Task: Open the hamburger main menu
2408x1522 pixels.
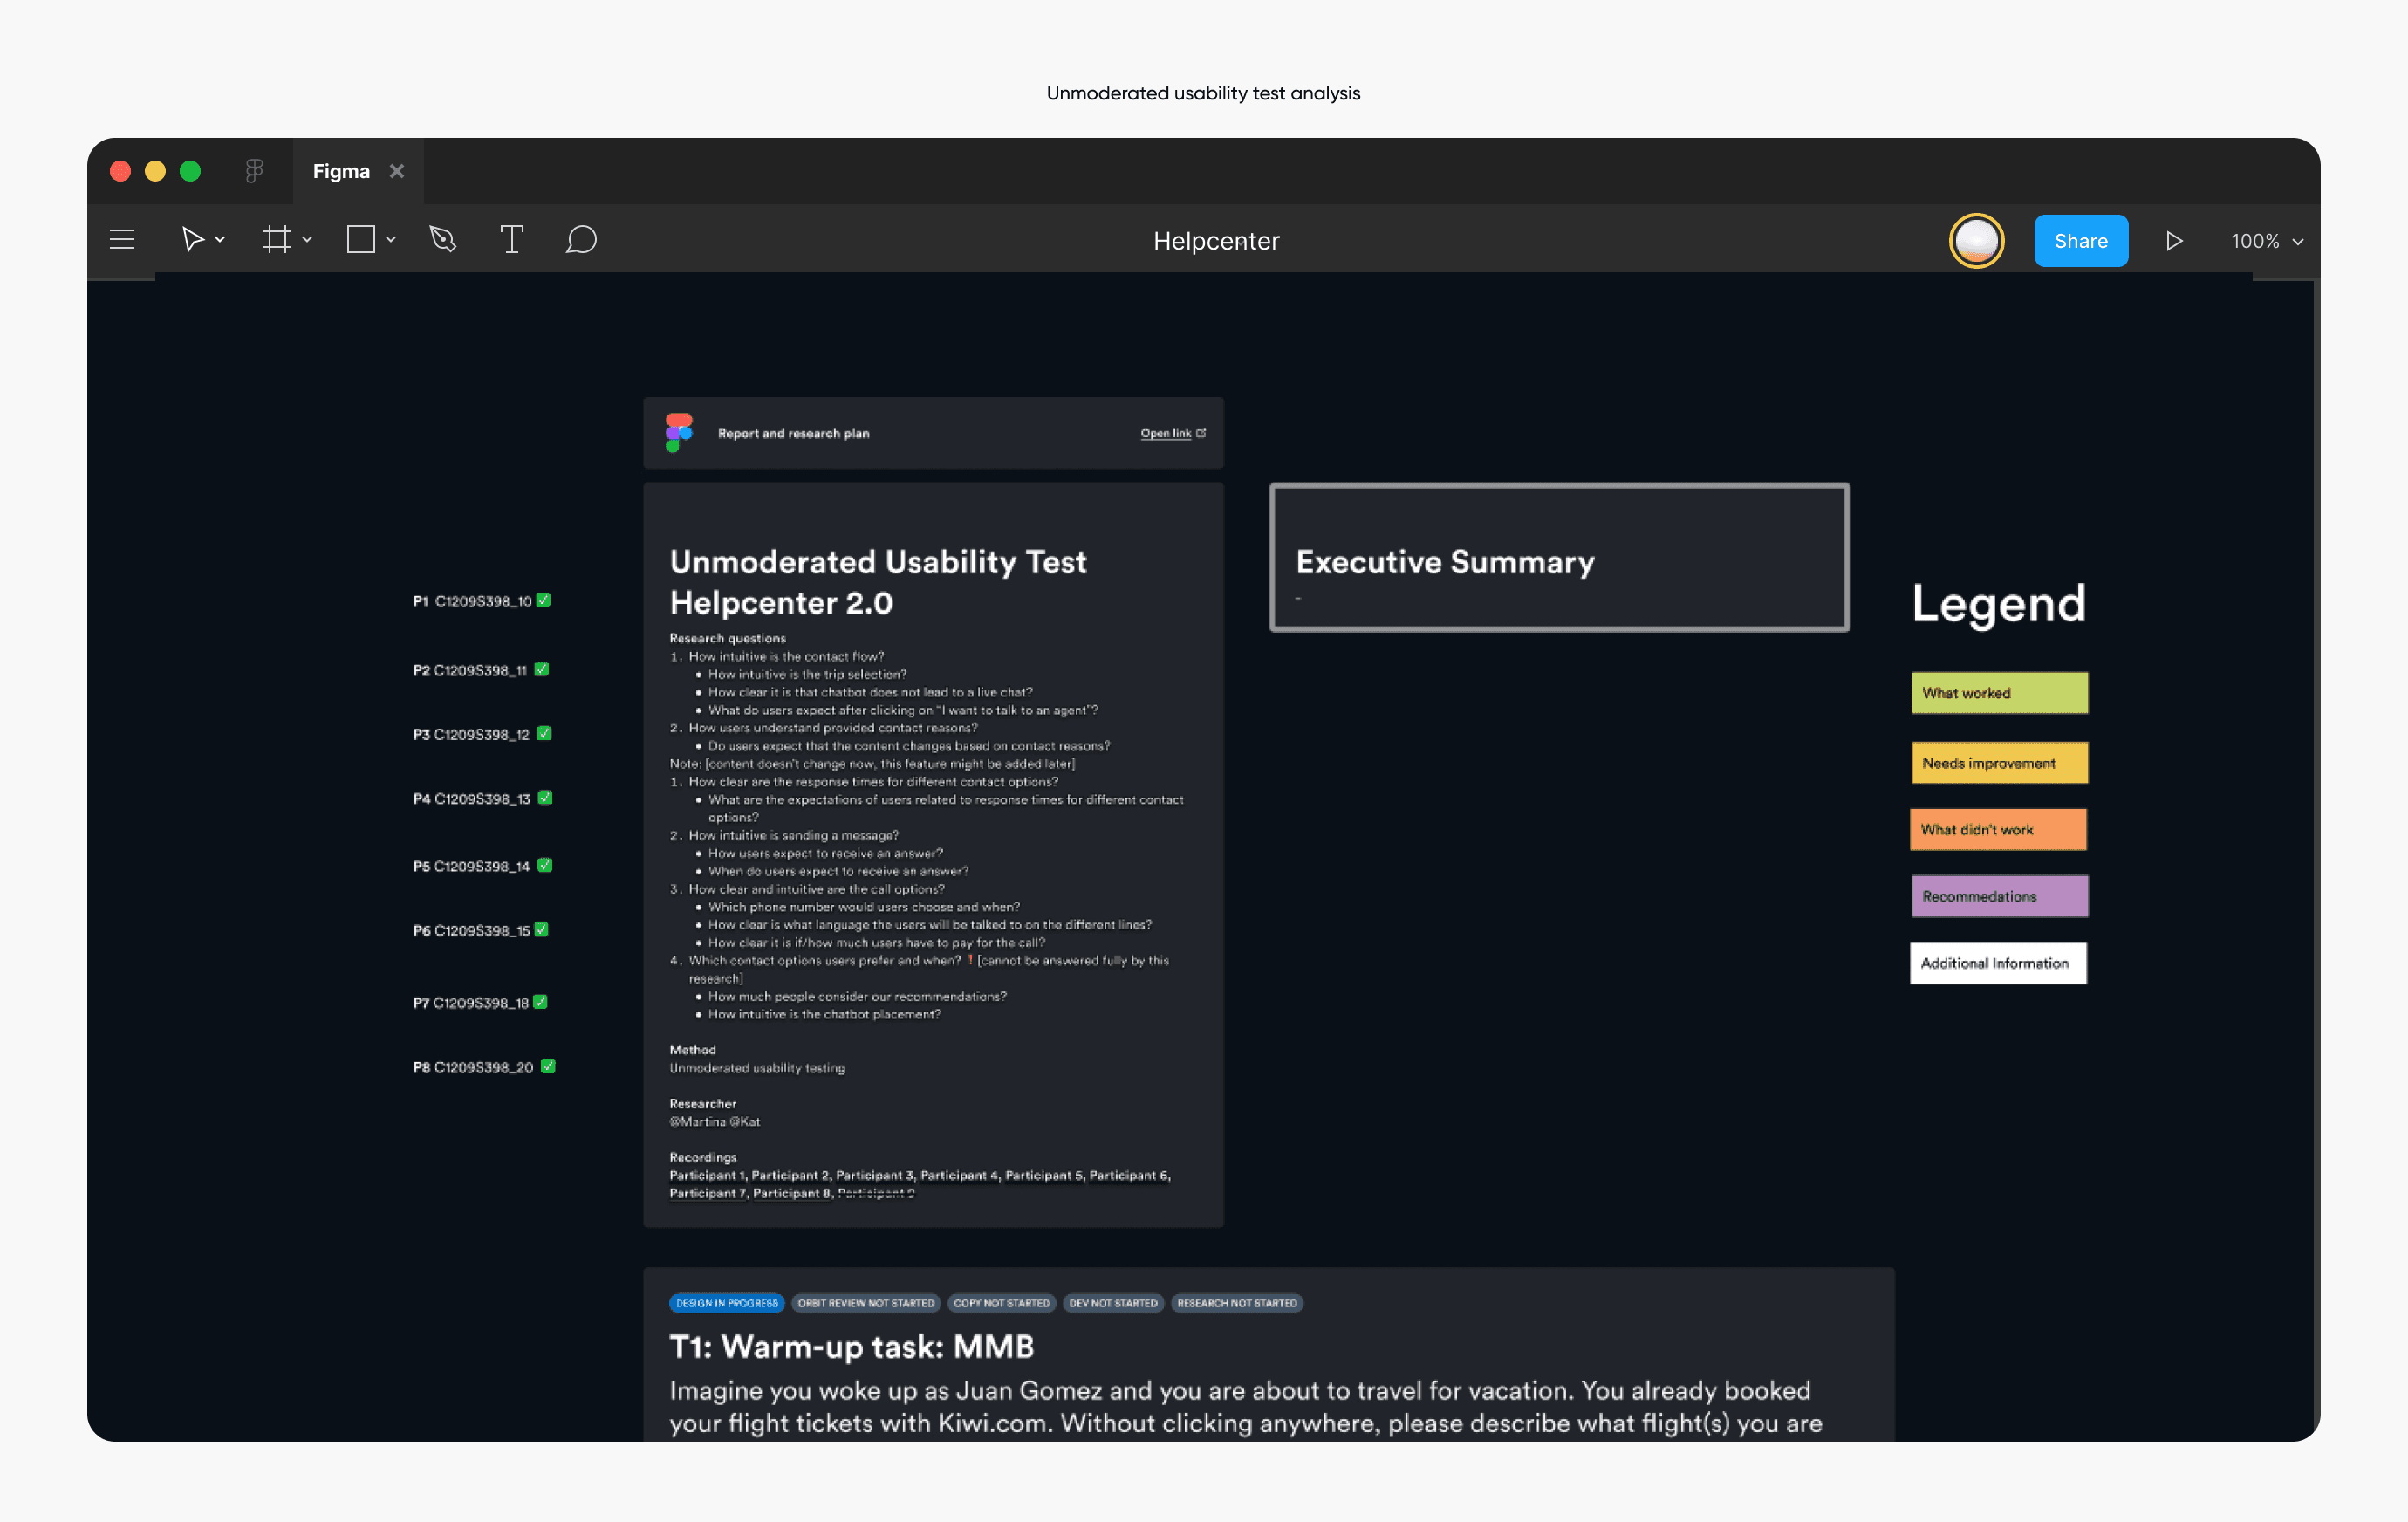Action: point(122,240)
